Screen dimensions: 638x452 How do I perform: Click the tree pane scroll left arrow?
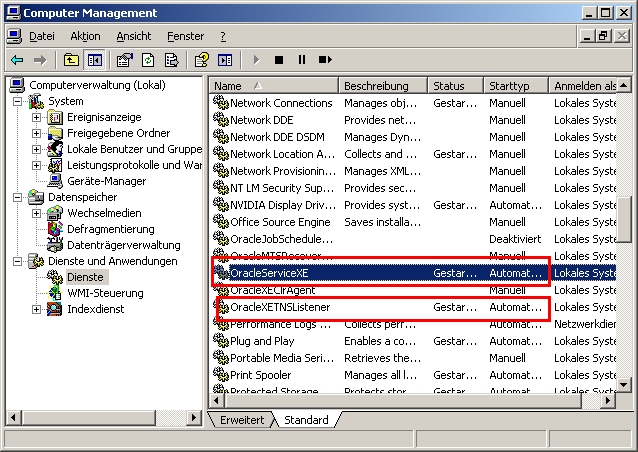pos(13,417)
